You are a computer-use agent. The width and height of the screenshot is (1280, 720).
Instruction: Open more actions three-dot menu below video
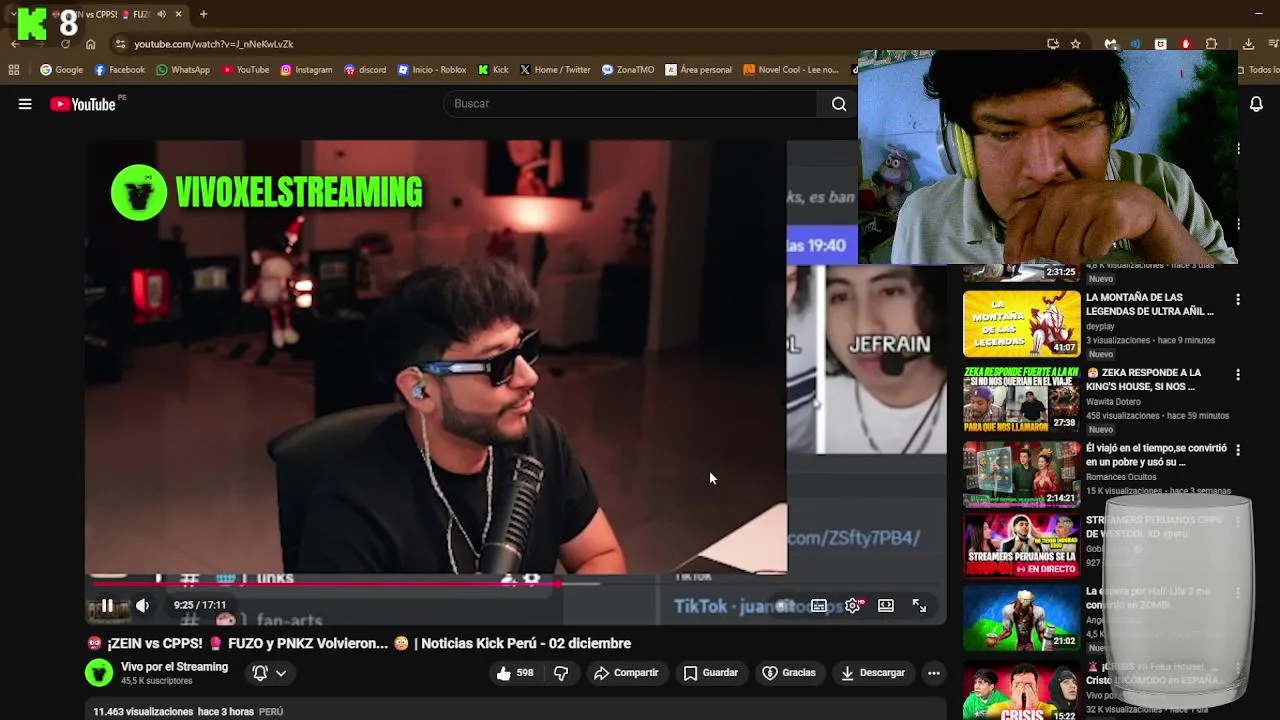coord(933,673)
